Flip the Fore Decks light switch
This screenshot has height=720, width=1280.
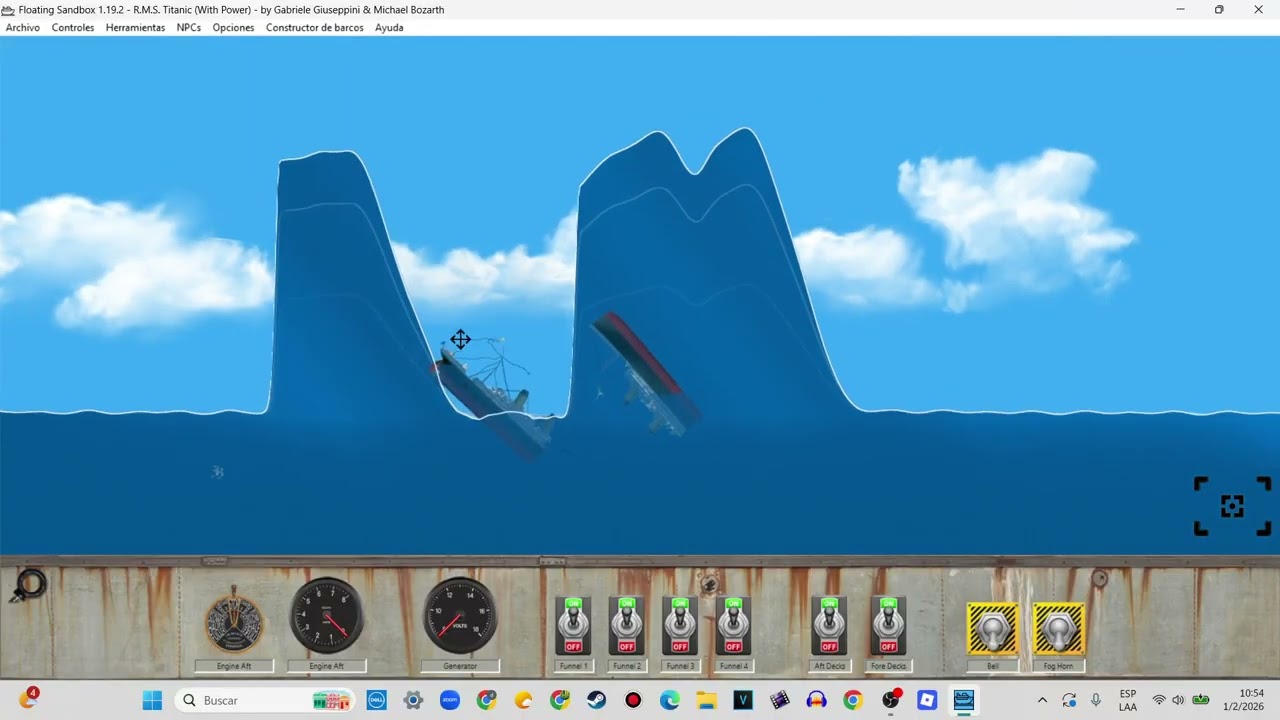point(888,626)
